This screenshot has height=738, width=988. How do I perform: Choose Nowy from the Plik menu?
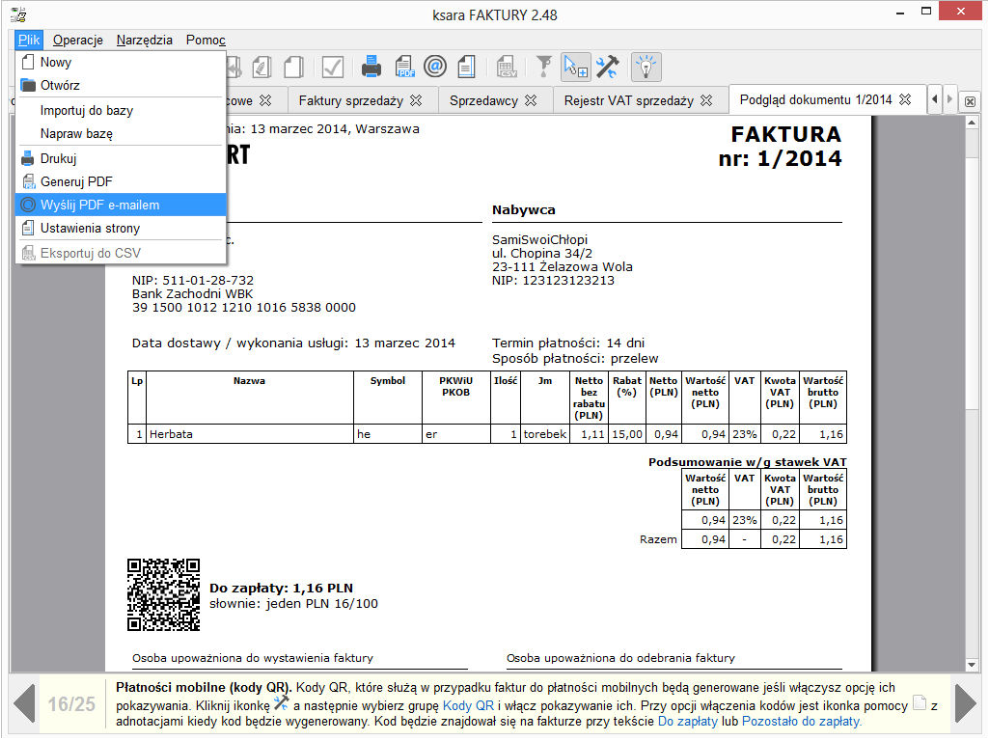pyautogui.click(x=121, y=62)
